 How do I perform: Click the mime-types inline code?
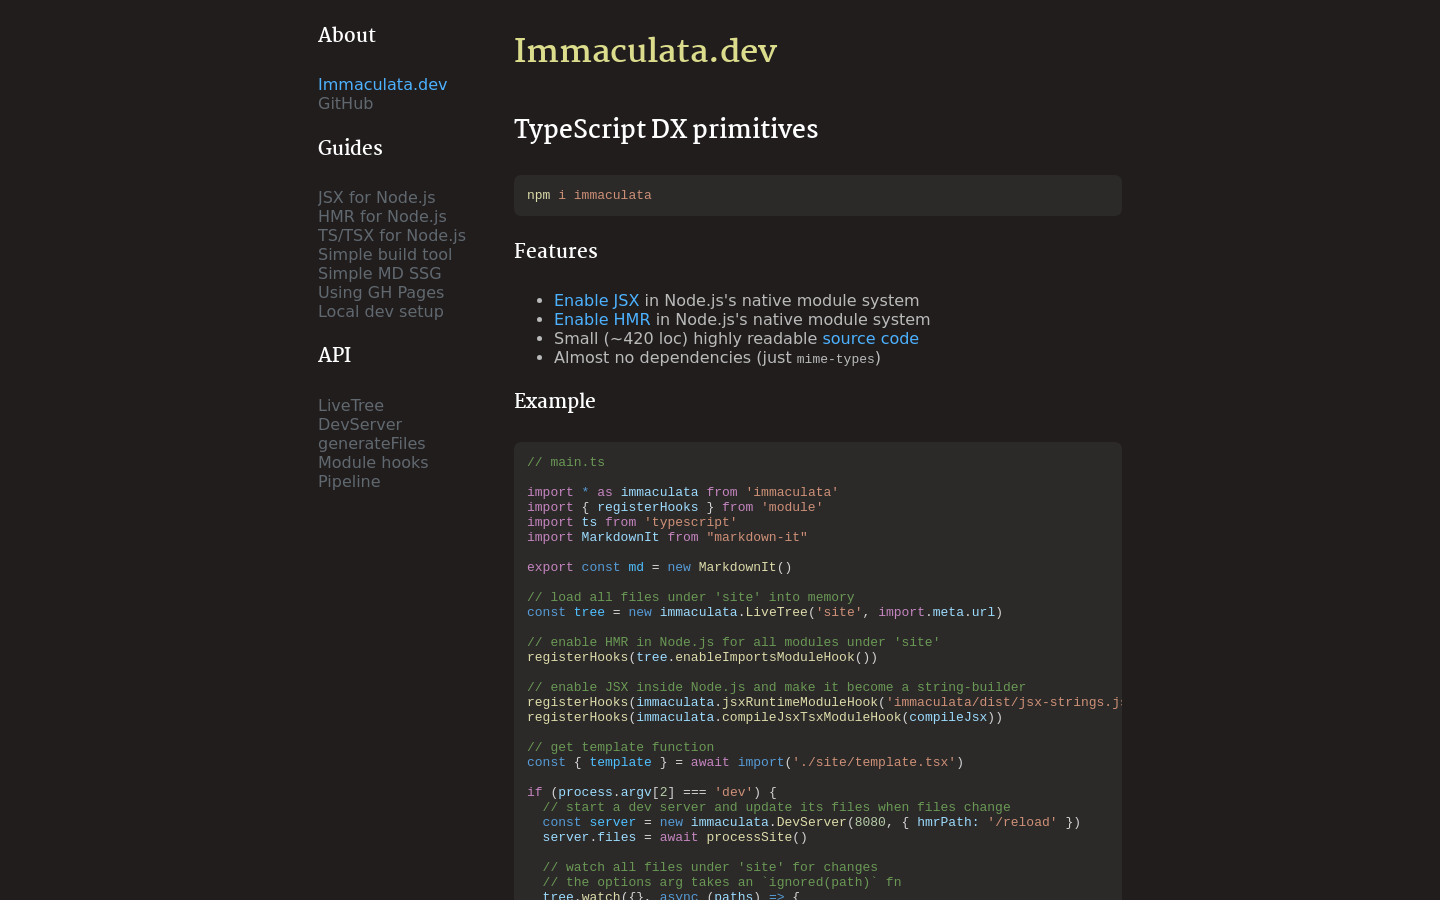click(836, 360)
